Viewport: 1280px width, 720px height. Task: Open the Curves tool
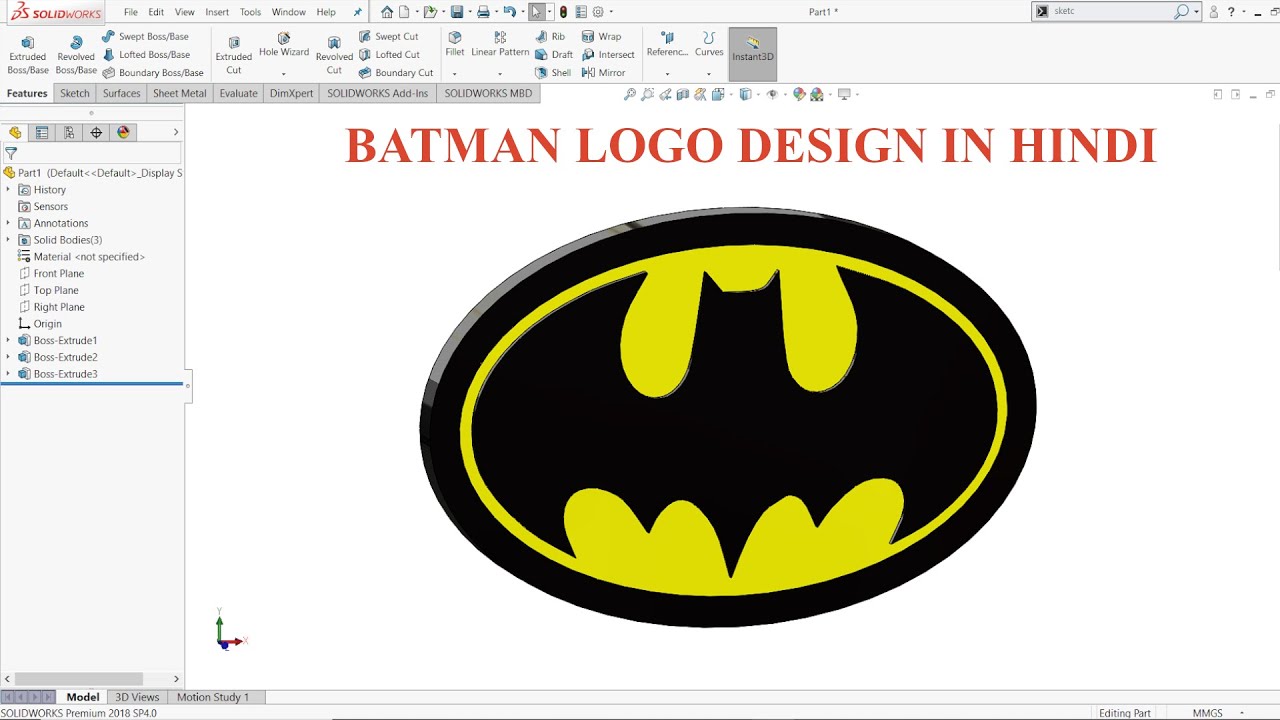pos(709,45)
